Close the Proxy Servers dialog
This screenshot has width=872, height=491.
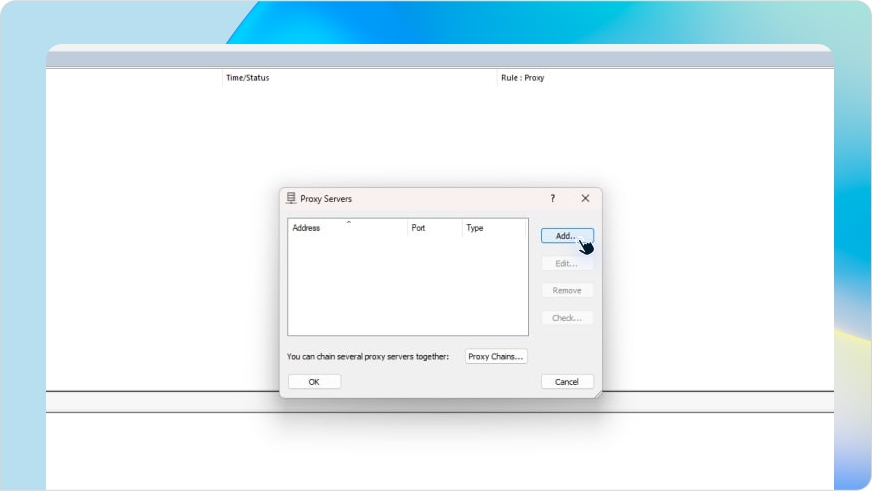tap(585, 198)
